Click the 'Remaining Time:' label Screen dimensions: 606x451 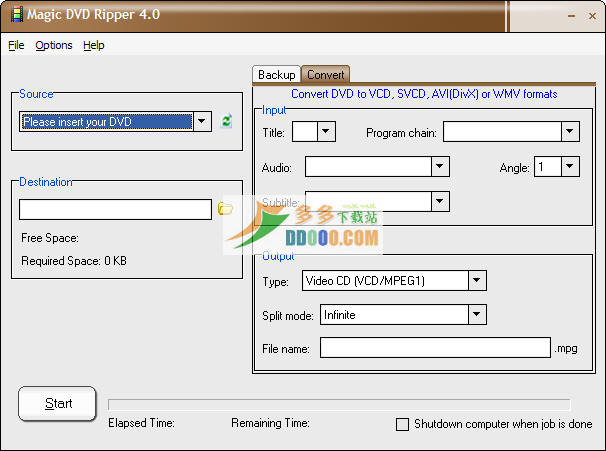271,423
